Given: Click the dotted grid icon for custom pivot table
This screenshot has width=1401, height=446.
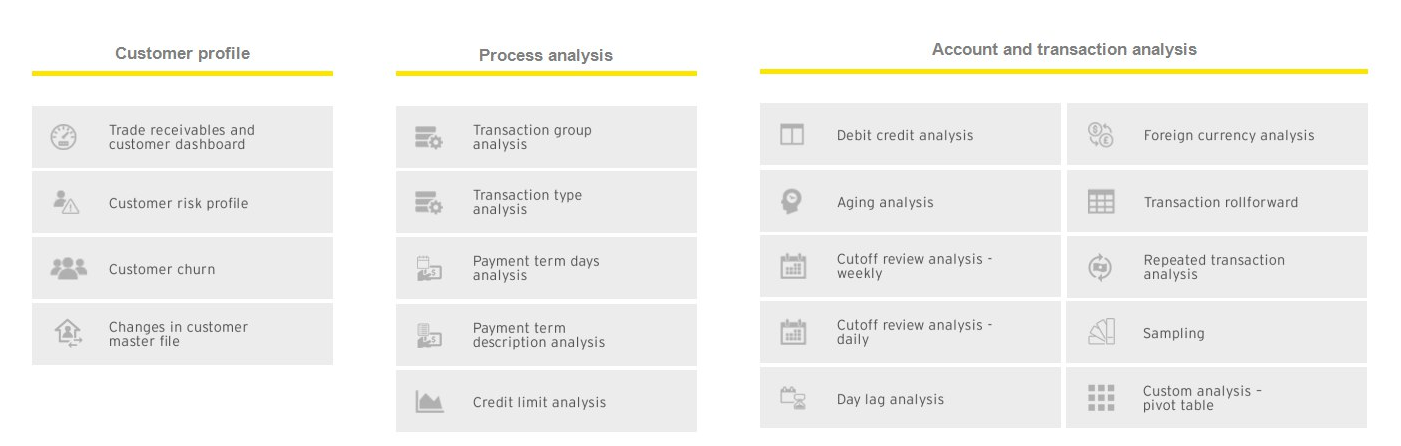Looking at the screenshot, I should tap(1101, 398).
